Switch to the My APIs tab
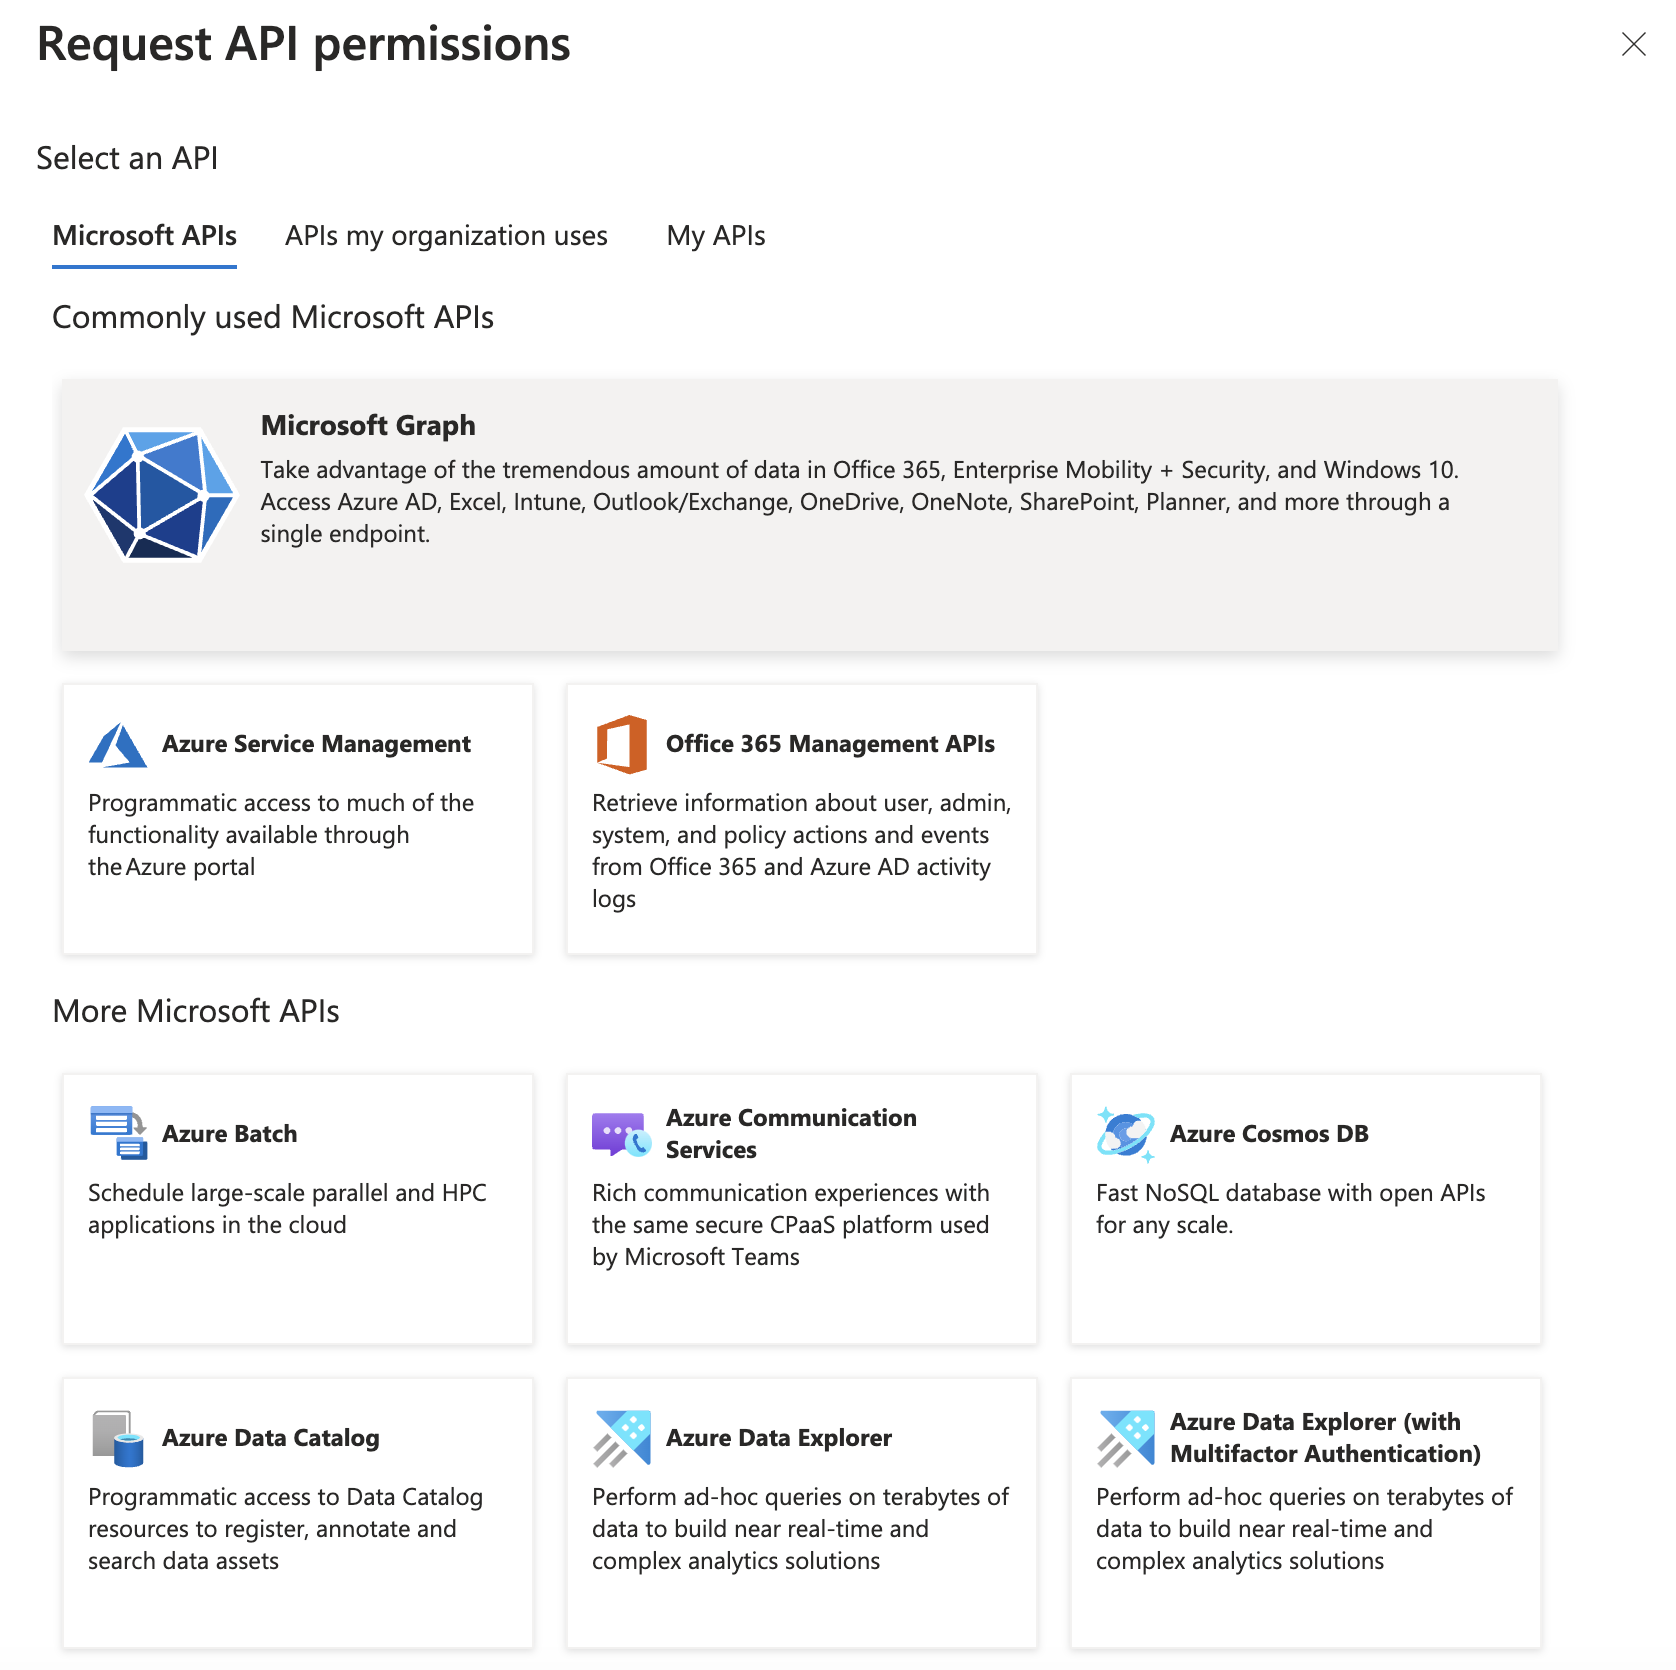 (x=716, y=236)
